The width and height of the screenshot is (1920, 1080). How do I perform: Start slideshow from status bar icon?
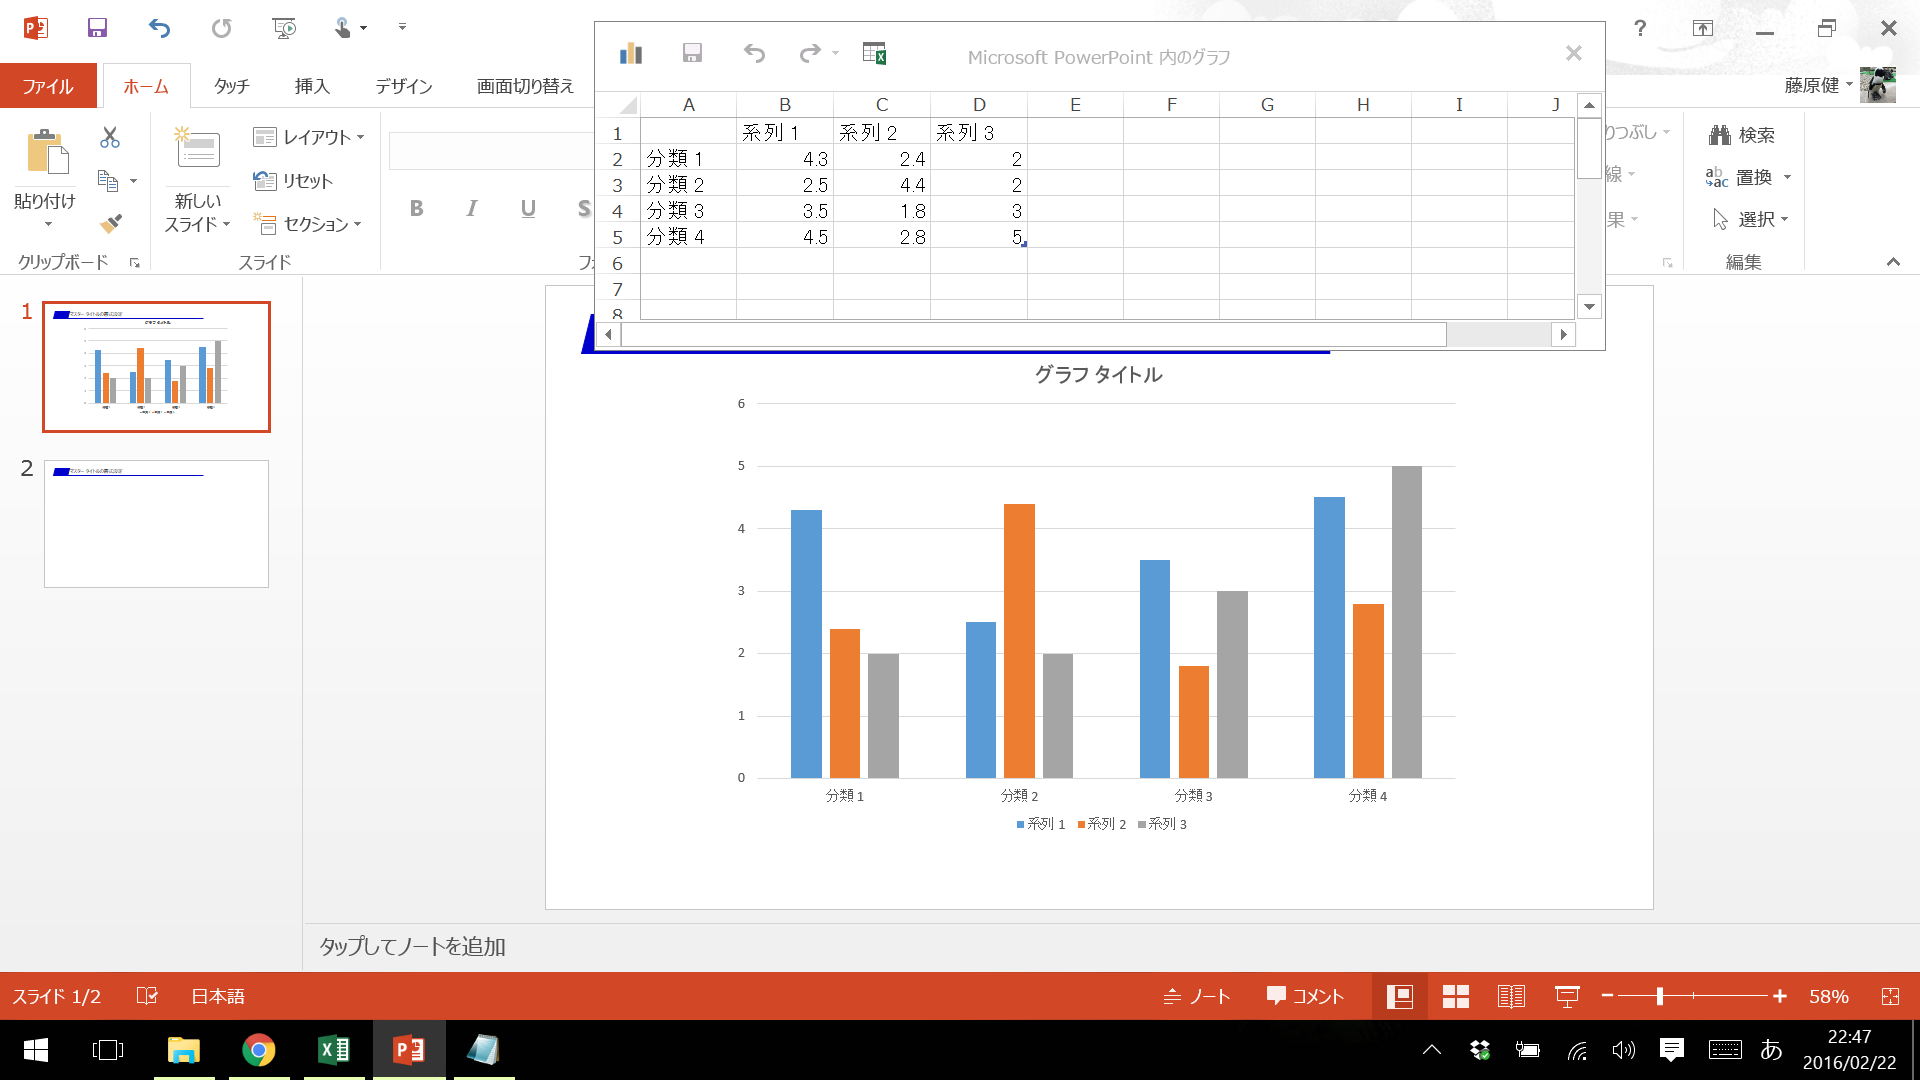click(x=1567, y=996)
